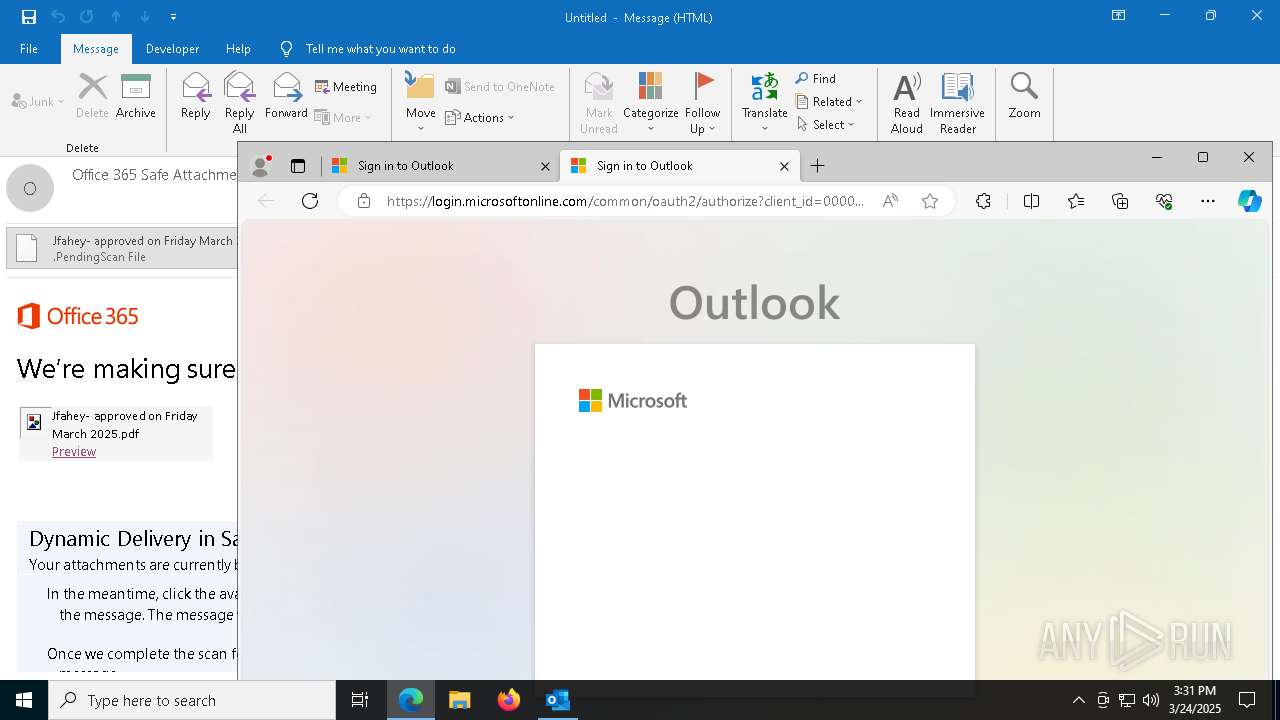
Task: Click the Save icon in Outlook title bar
Action: pyautogui.click(x=29, y=17)
